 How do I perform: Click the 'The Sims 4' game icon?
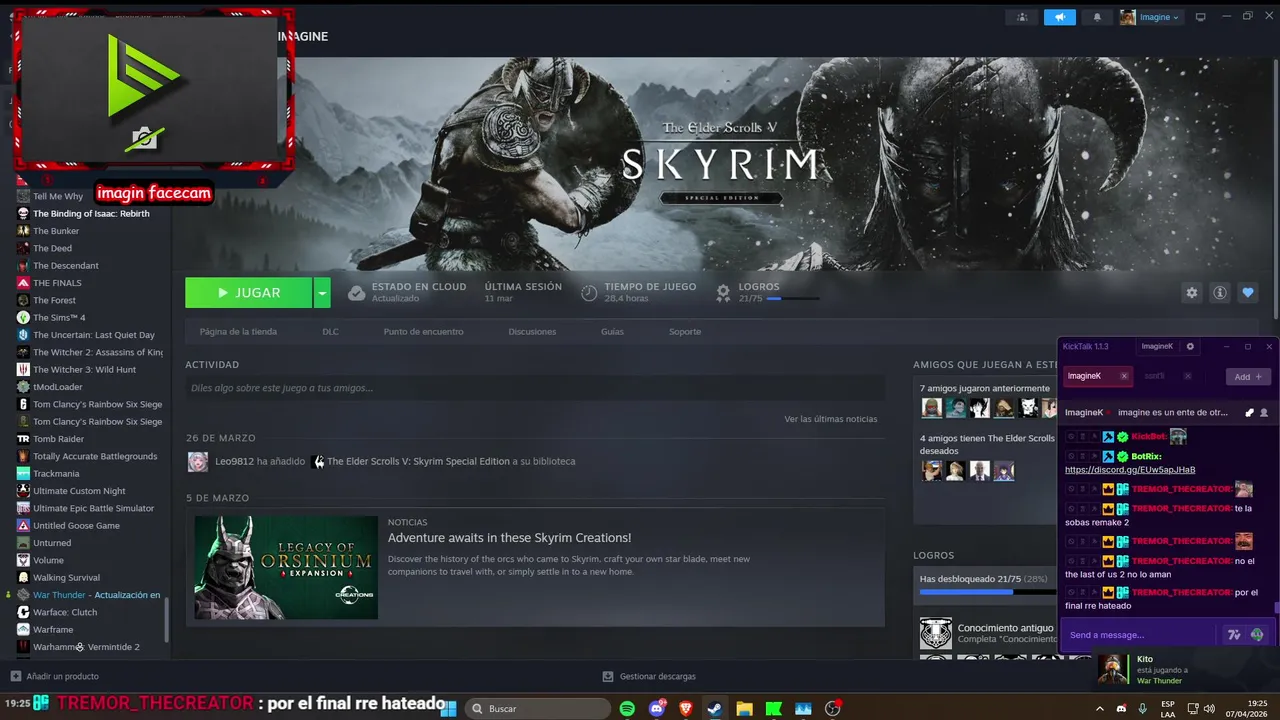coord(23,317)
